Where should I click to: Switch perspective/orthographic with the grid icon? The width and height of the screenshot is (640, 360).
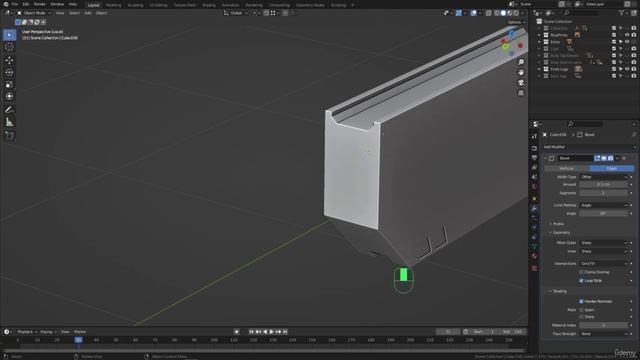(521, 93)
